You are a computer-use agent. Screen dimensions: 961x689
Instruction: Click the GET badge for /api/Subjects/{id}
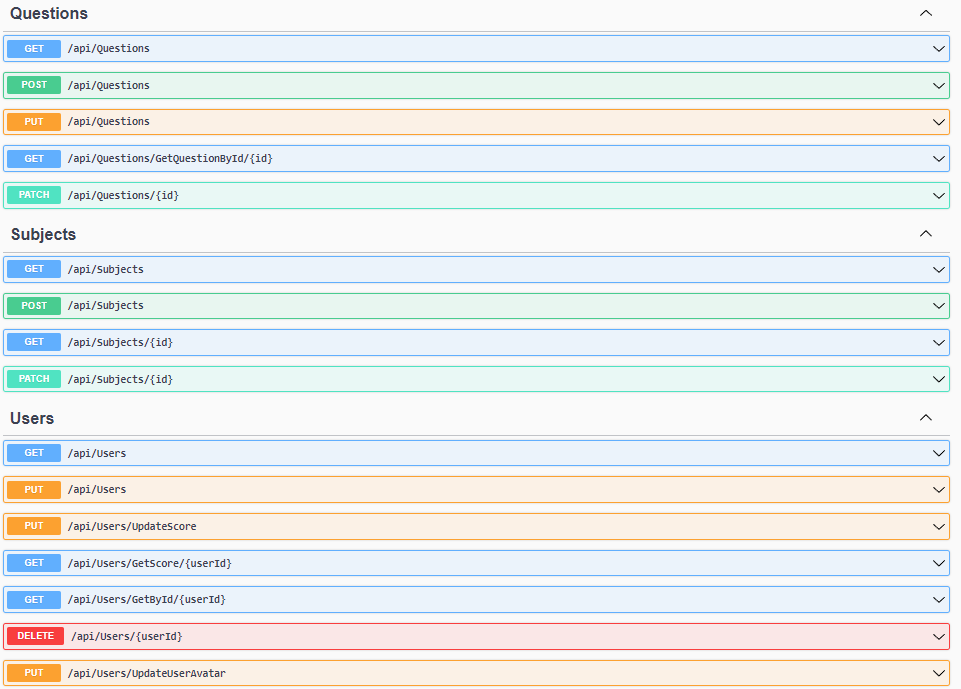click(x=34, y=342)
